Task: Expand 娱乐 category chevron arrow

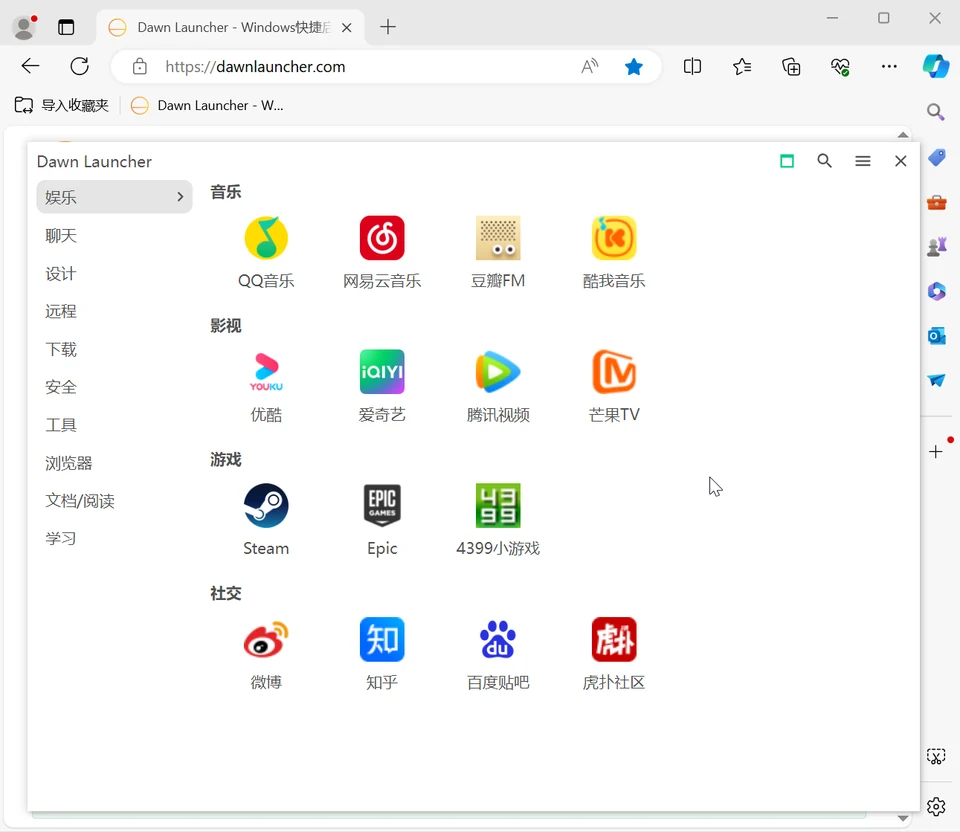Action: click(x=180, y=197)
